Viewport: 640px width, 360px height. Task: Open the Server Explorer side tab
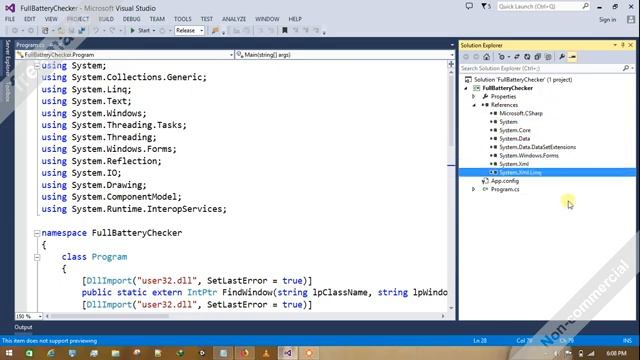pos(7,58)
